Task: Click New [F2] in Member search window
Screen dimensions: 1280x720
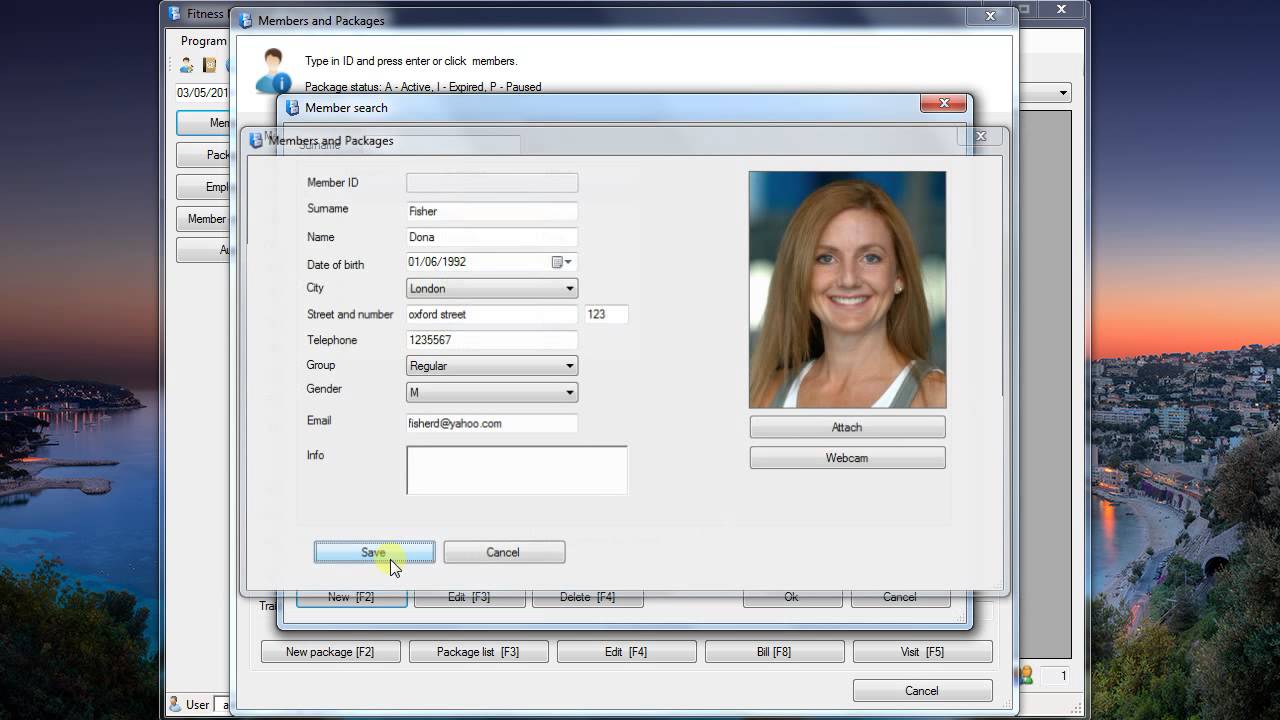Action: click(351, 597)
